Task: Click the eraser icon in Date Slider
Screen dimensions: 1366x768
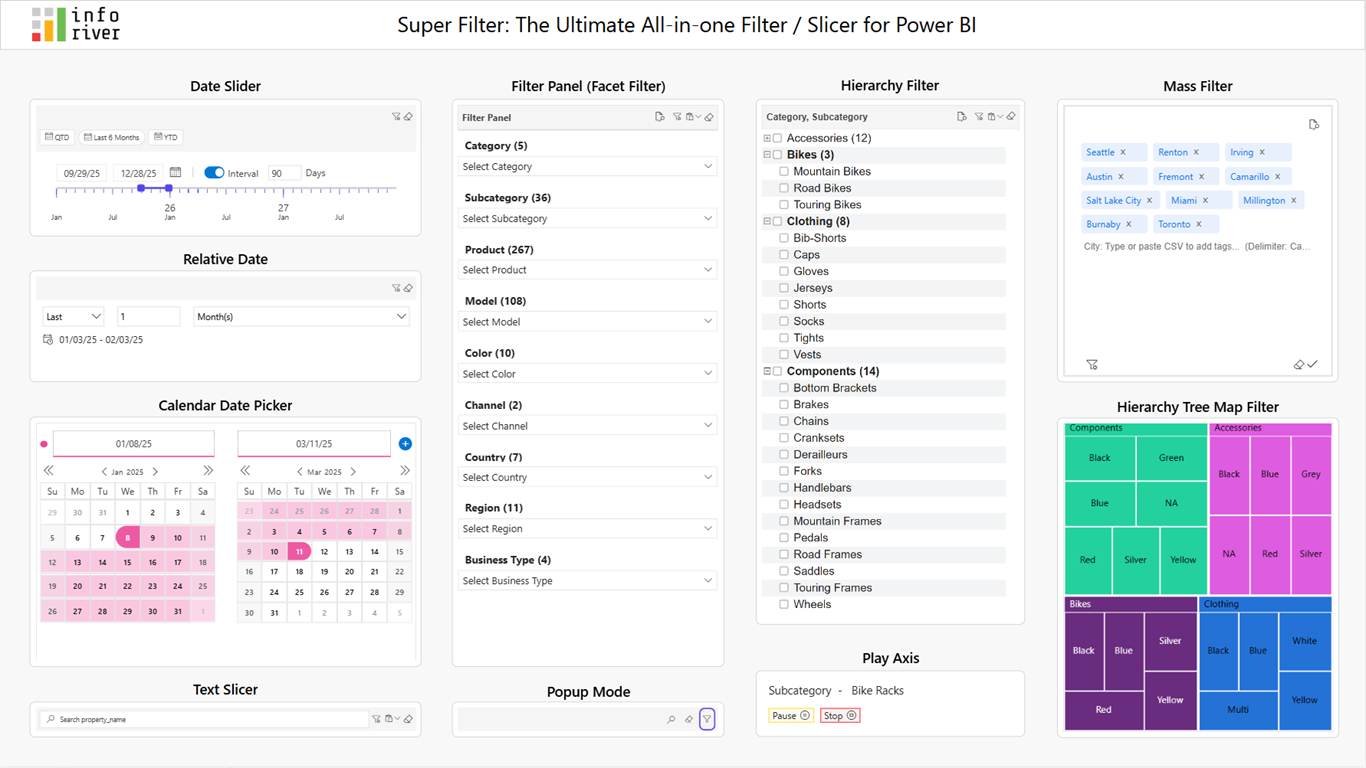Action: [x=408, y=117]
